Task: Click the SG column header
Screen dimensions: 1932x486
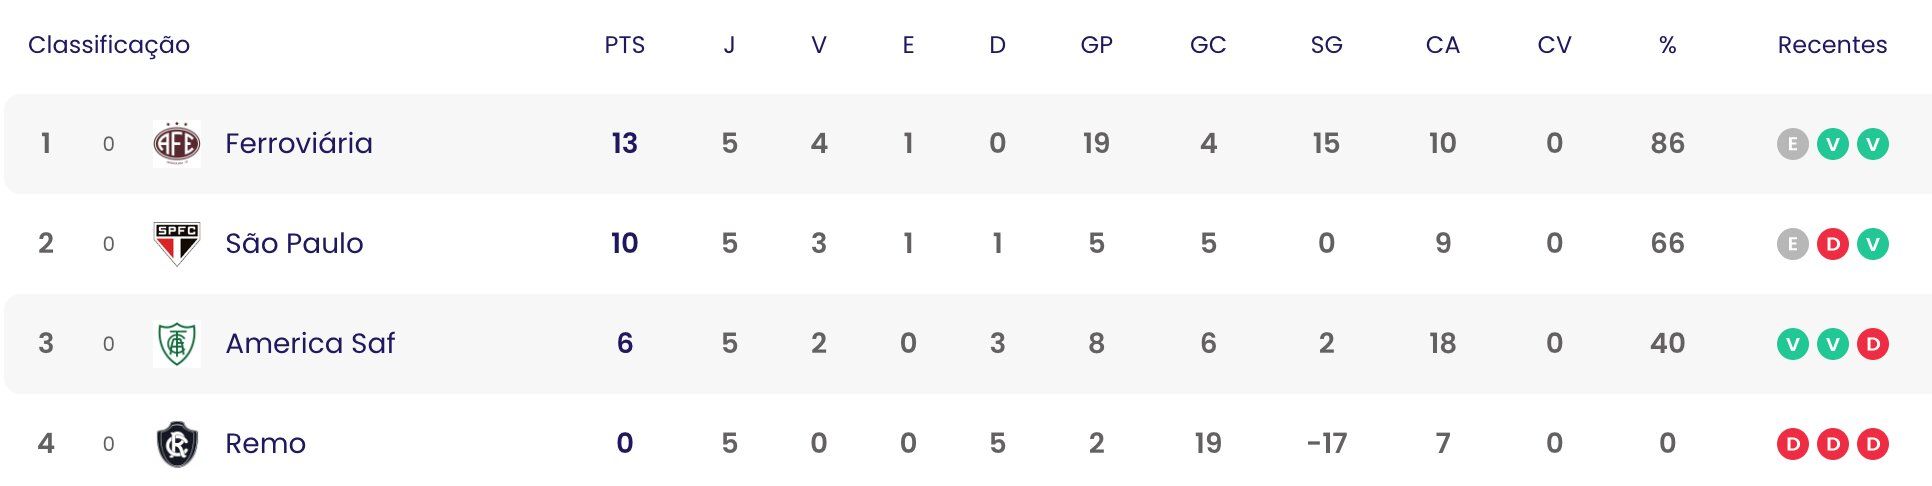Action: (x=1326, y=45)
